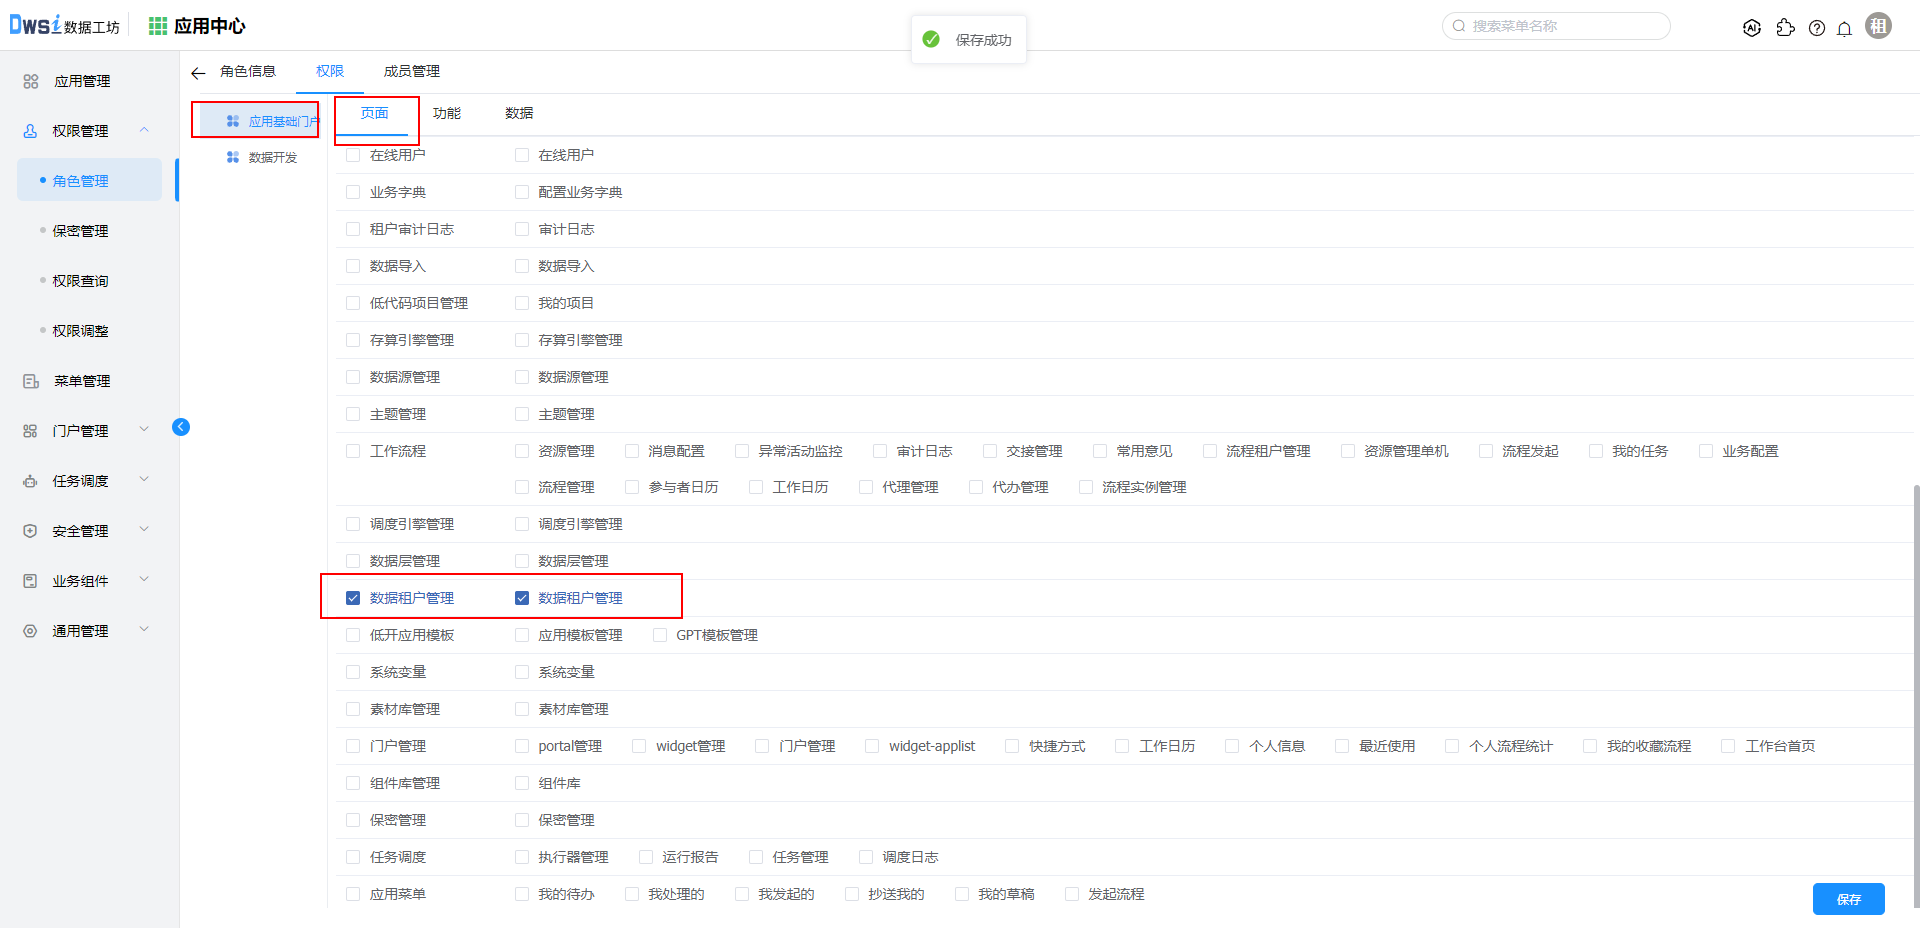Switch to the 成员管理 tab
1920x928 pixels.
click(x=411, y=71)
